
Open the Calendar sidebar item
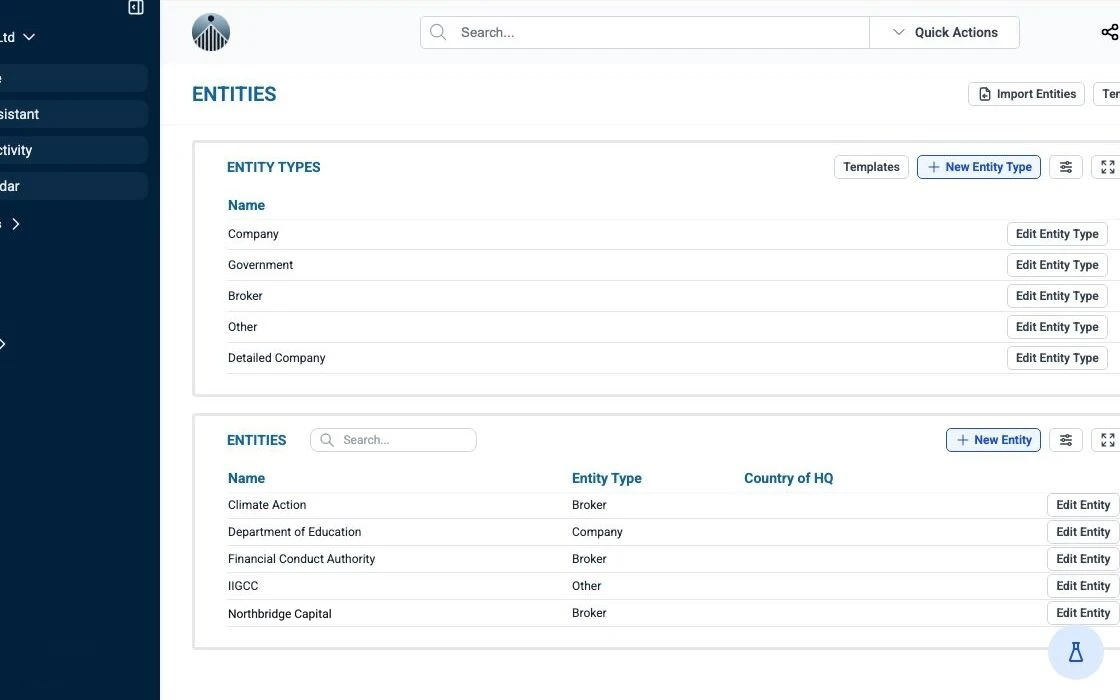pos(74,186)
